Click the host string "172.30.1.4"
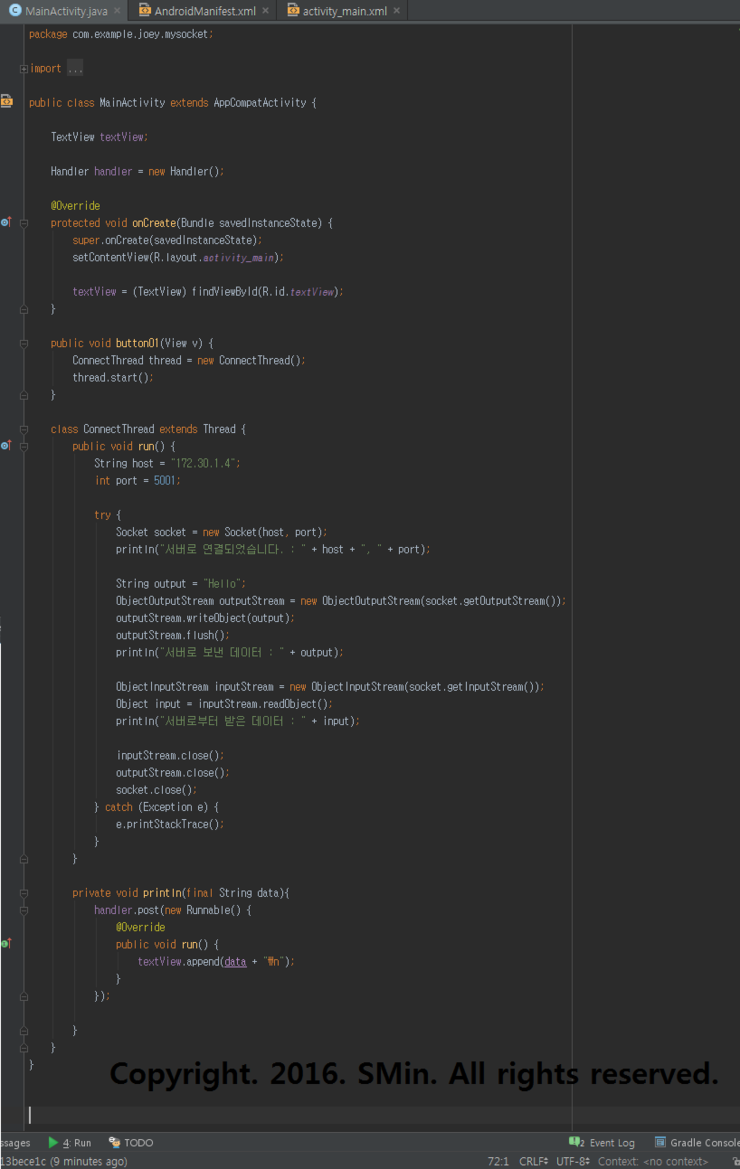 click(203, 463)
